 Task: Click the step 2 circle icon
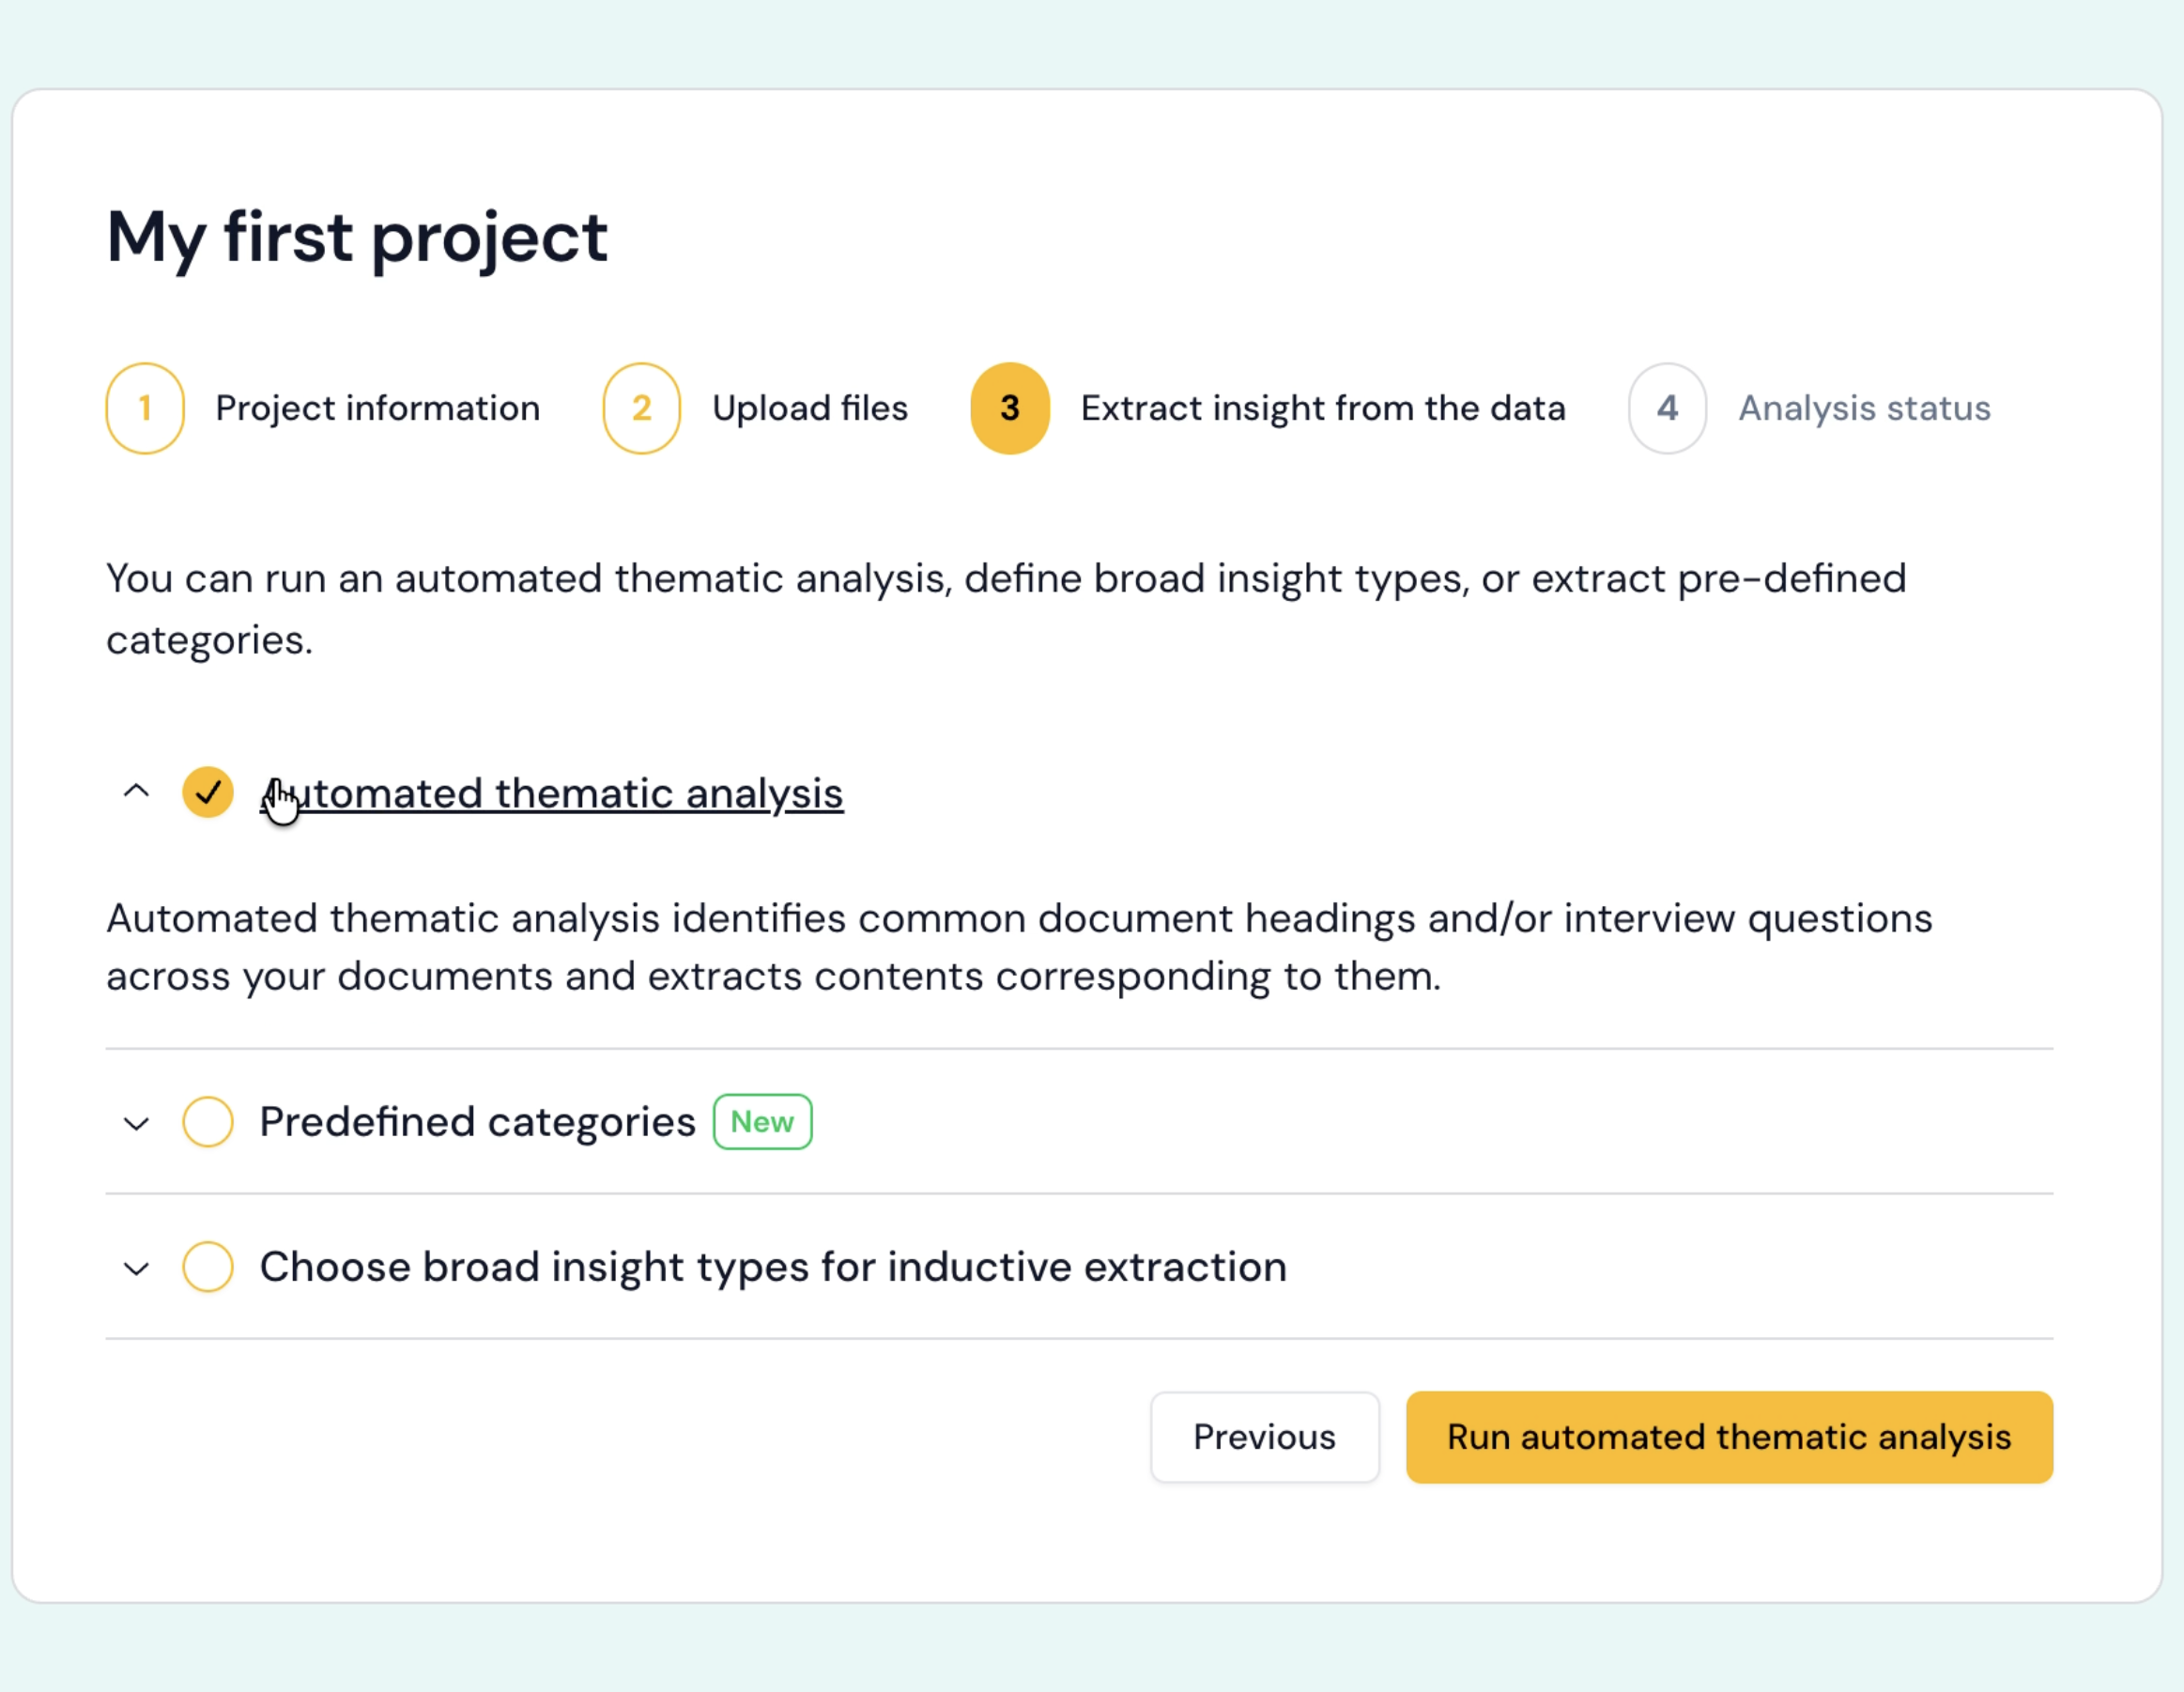[x=641, y=408]
